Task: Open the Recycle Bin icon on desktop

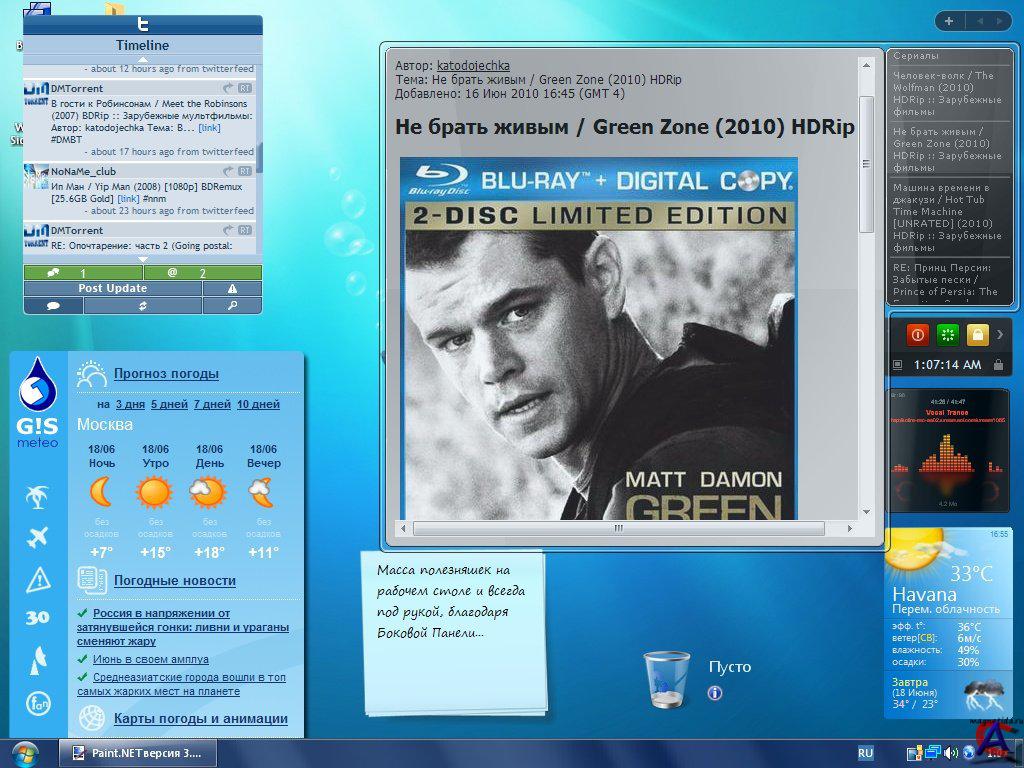Action: 666,679
